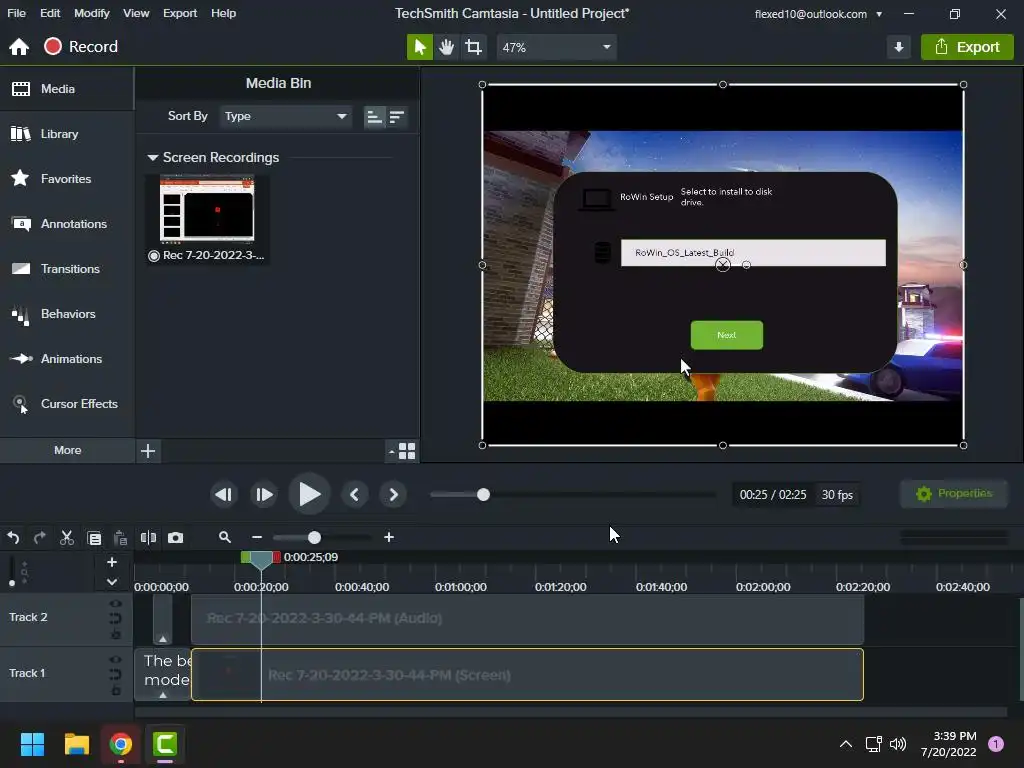Image resolution: width=1024 pixels, height=768 pixels.
Task: Open the Media tab in sidebar
Action: [67, 89]
